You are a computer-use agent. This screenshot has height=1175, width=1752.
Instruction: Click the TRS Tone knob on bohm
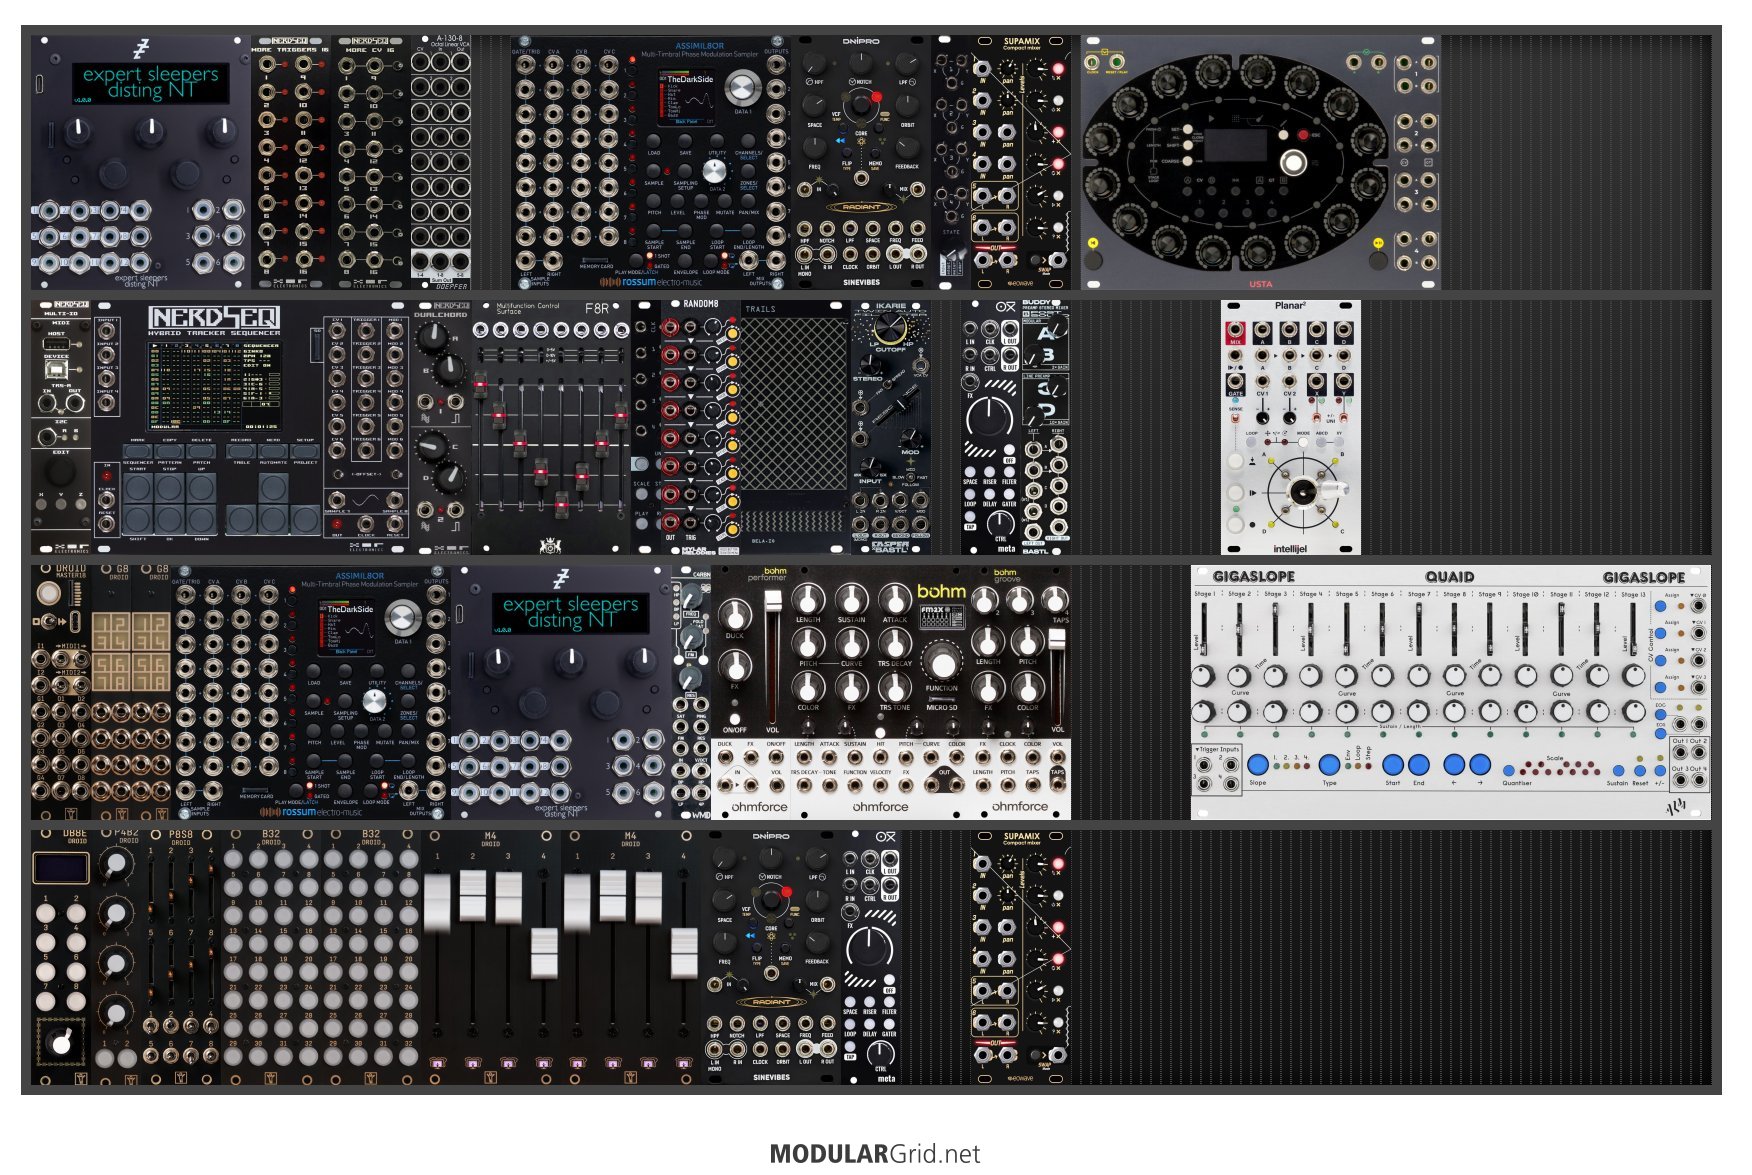(x=894, y=687)
